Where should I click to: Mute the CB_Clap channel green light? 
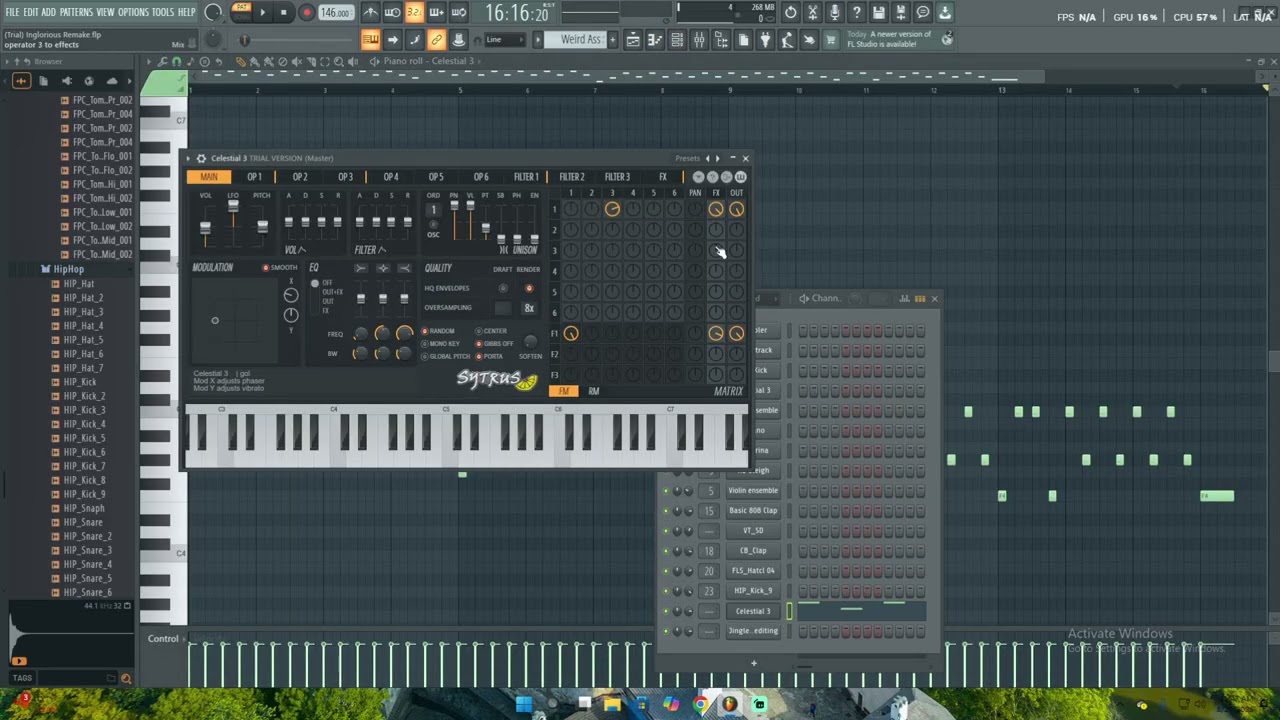(x=666, y=551)
